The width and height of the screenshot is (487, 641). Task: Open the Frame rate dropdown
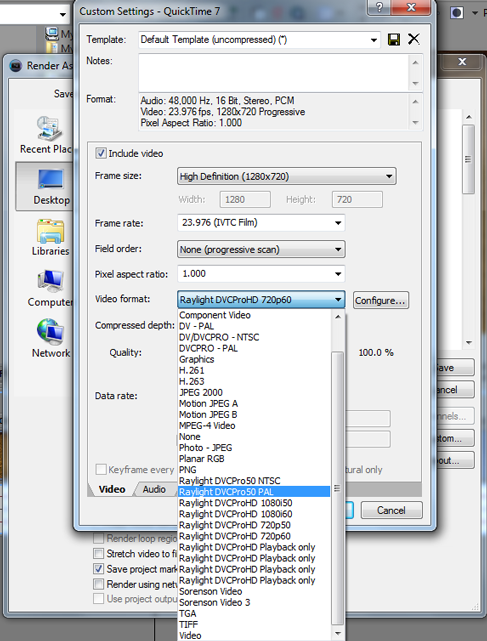261,223
